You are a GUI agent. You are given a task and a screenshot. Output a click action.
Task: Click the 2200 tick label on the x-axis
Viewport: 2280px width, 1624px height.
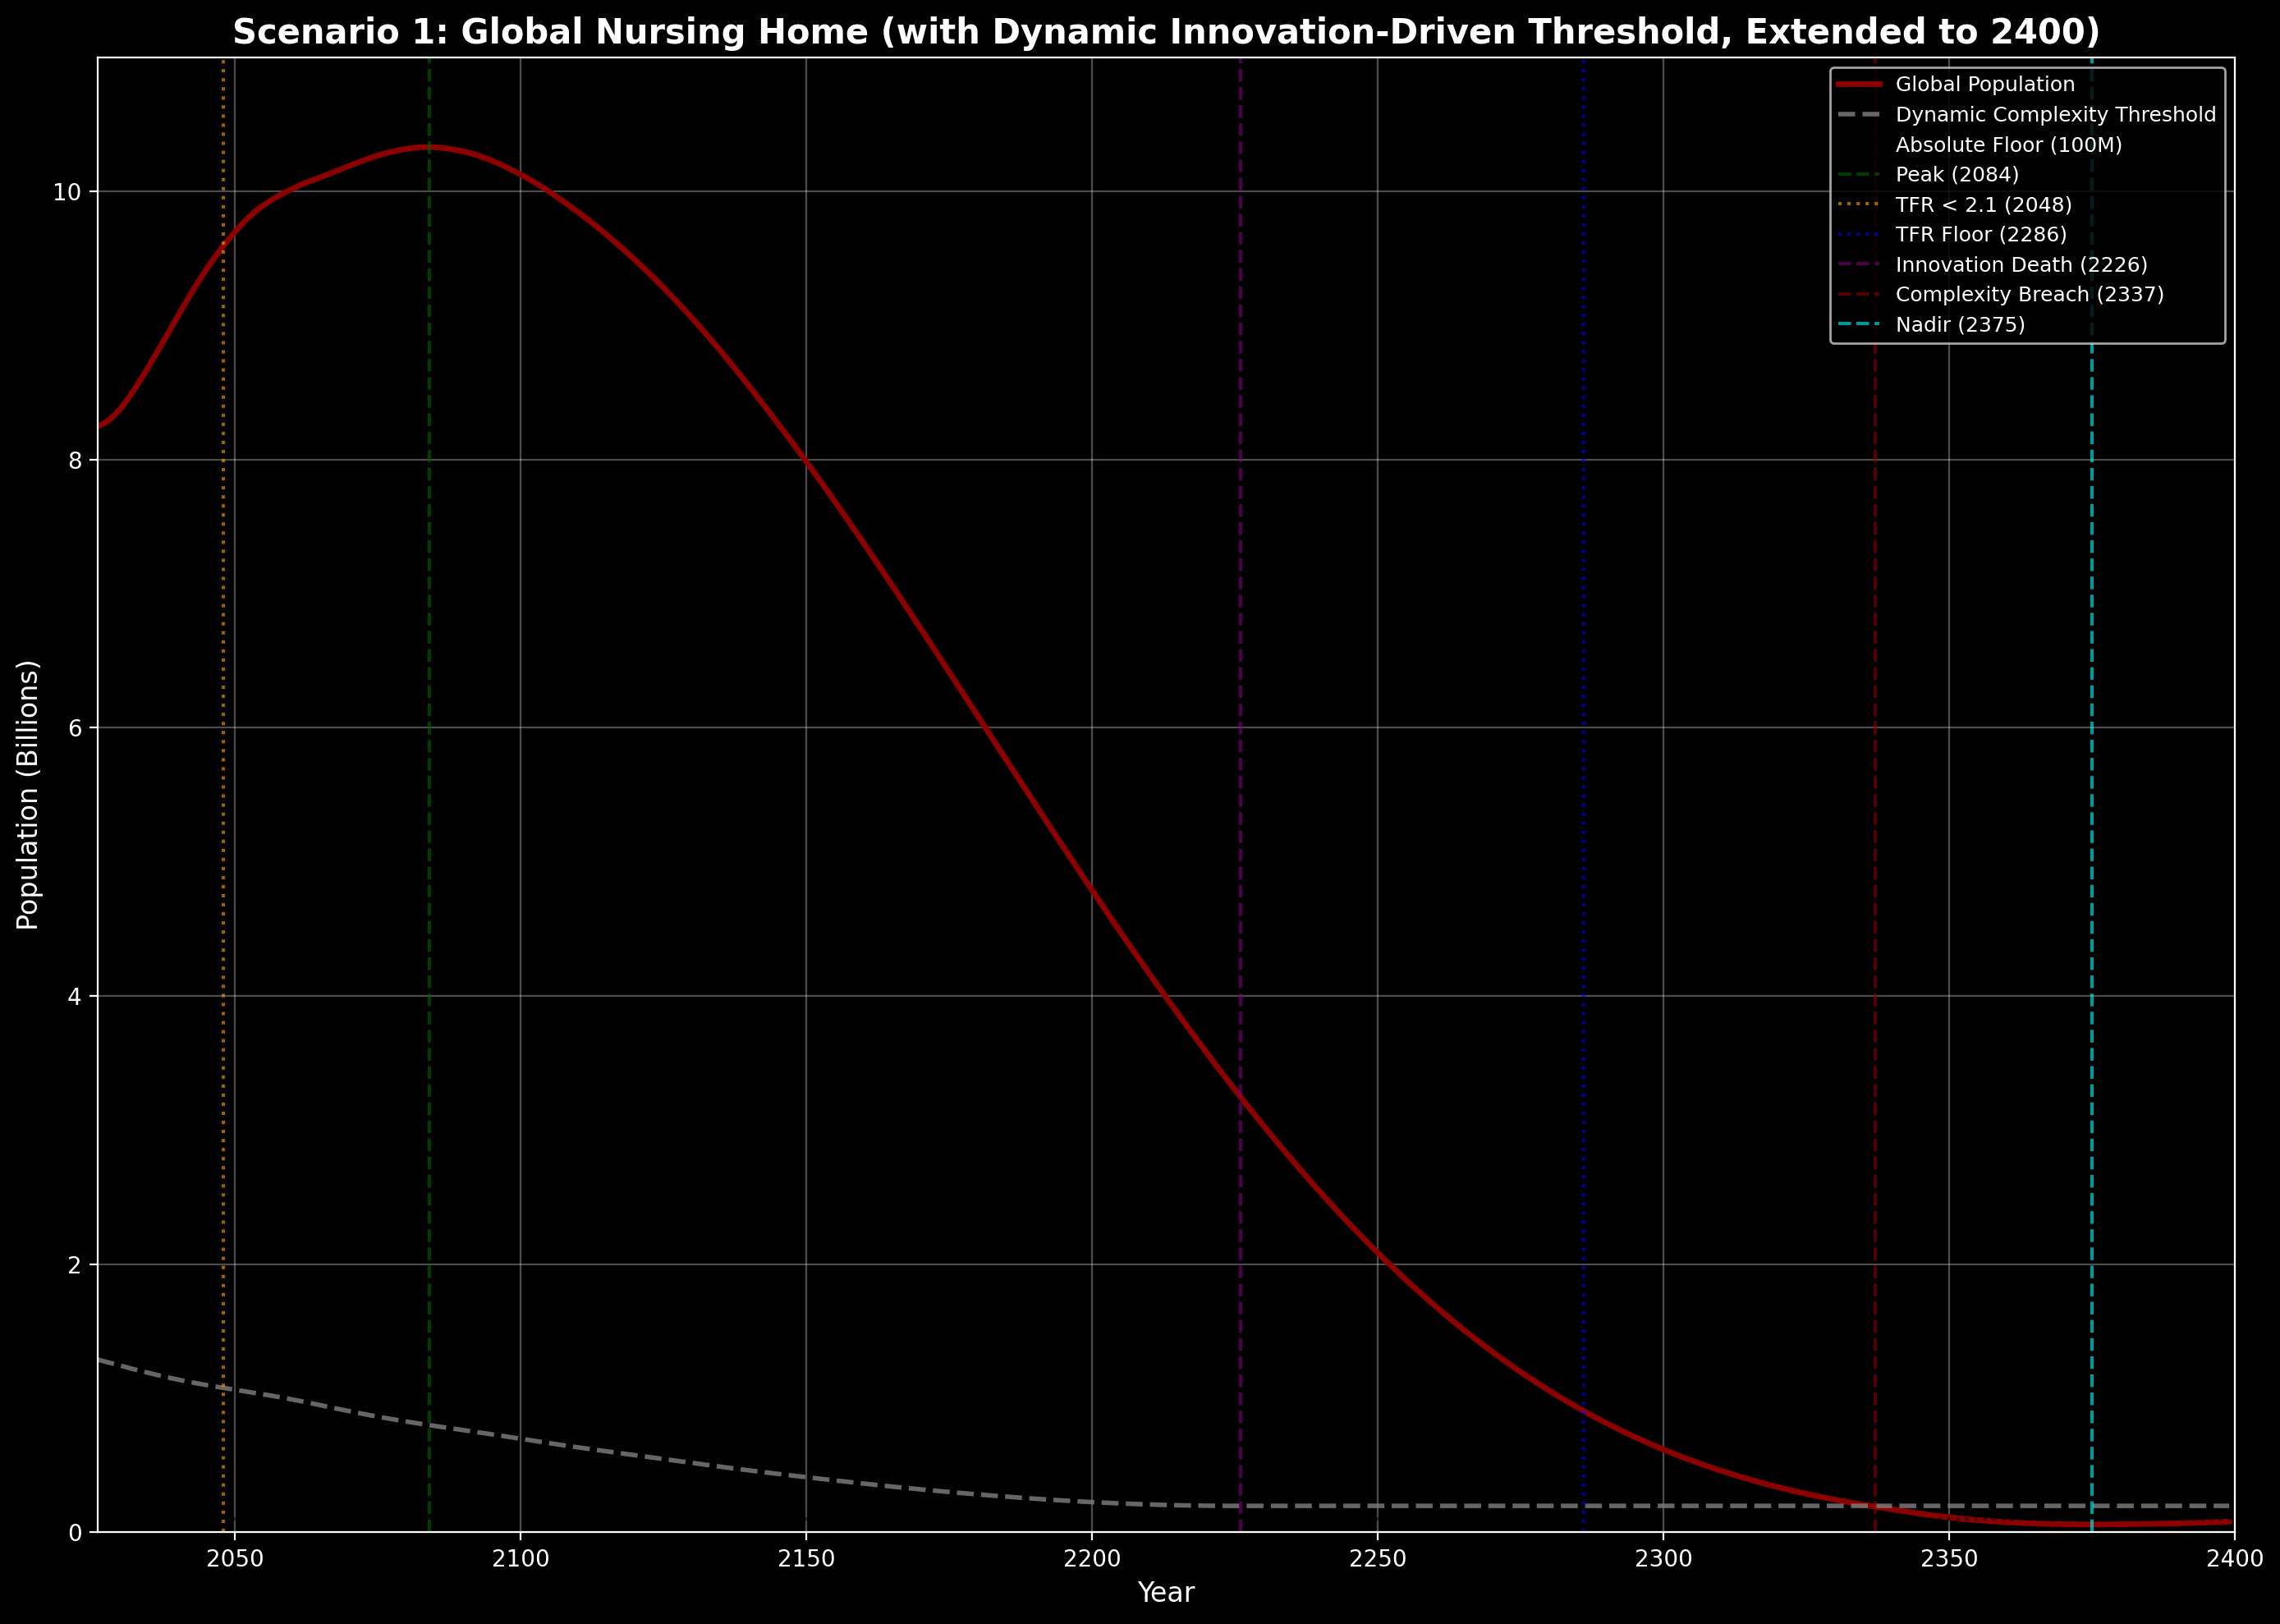tap(1091, 1559)
